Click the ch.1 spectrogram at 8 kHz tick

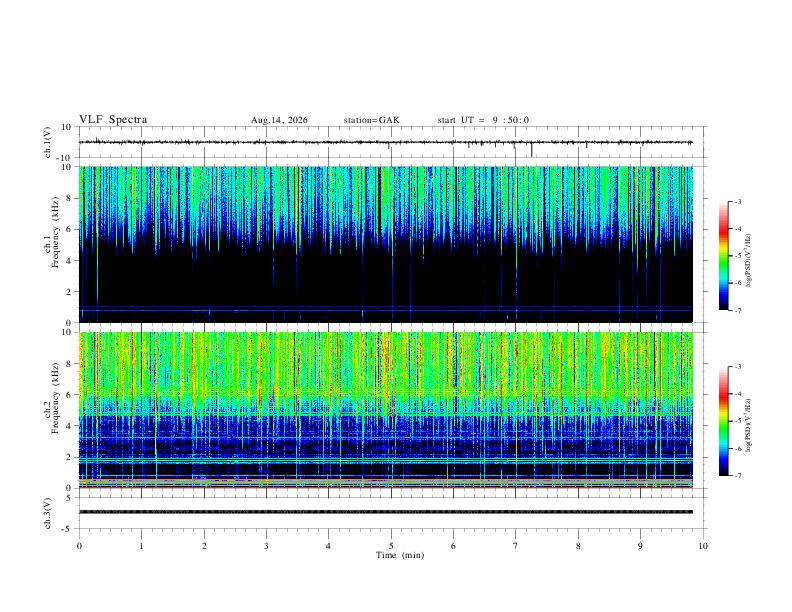[x=69, y=198]
